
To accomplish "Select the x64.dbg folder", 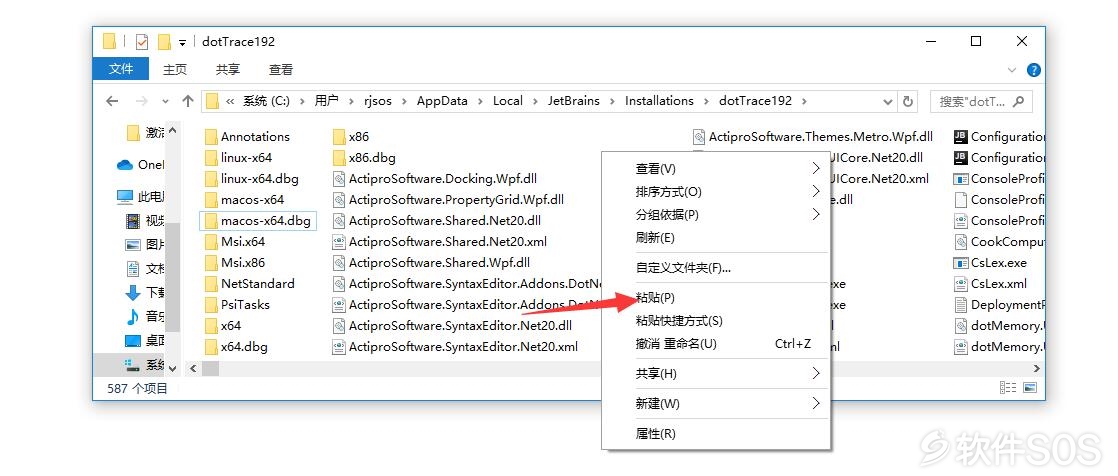I will coord(236,347).
